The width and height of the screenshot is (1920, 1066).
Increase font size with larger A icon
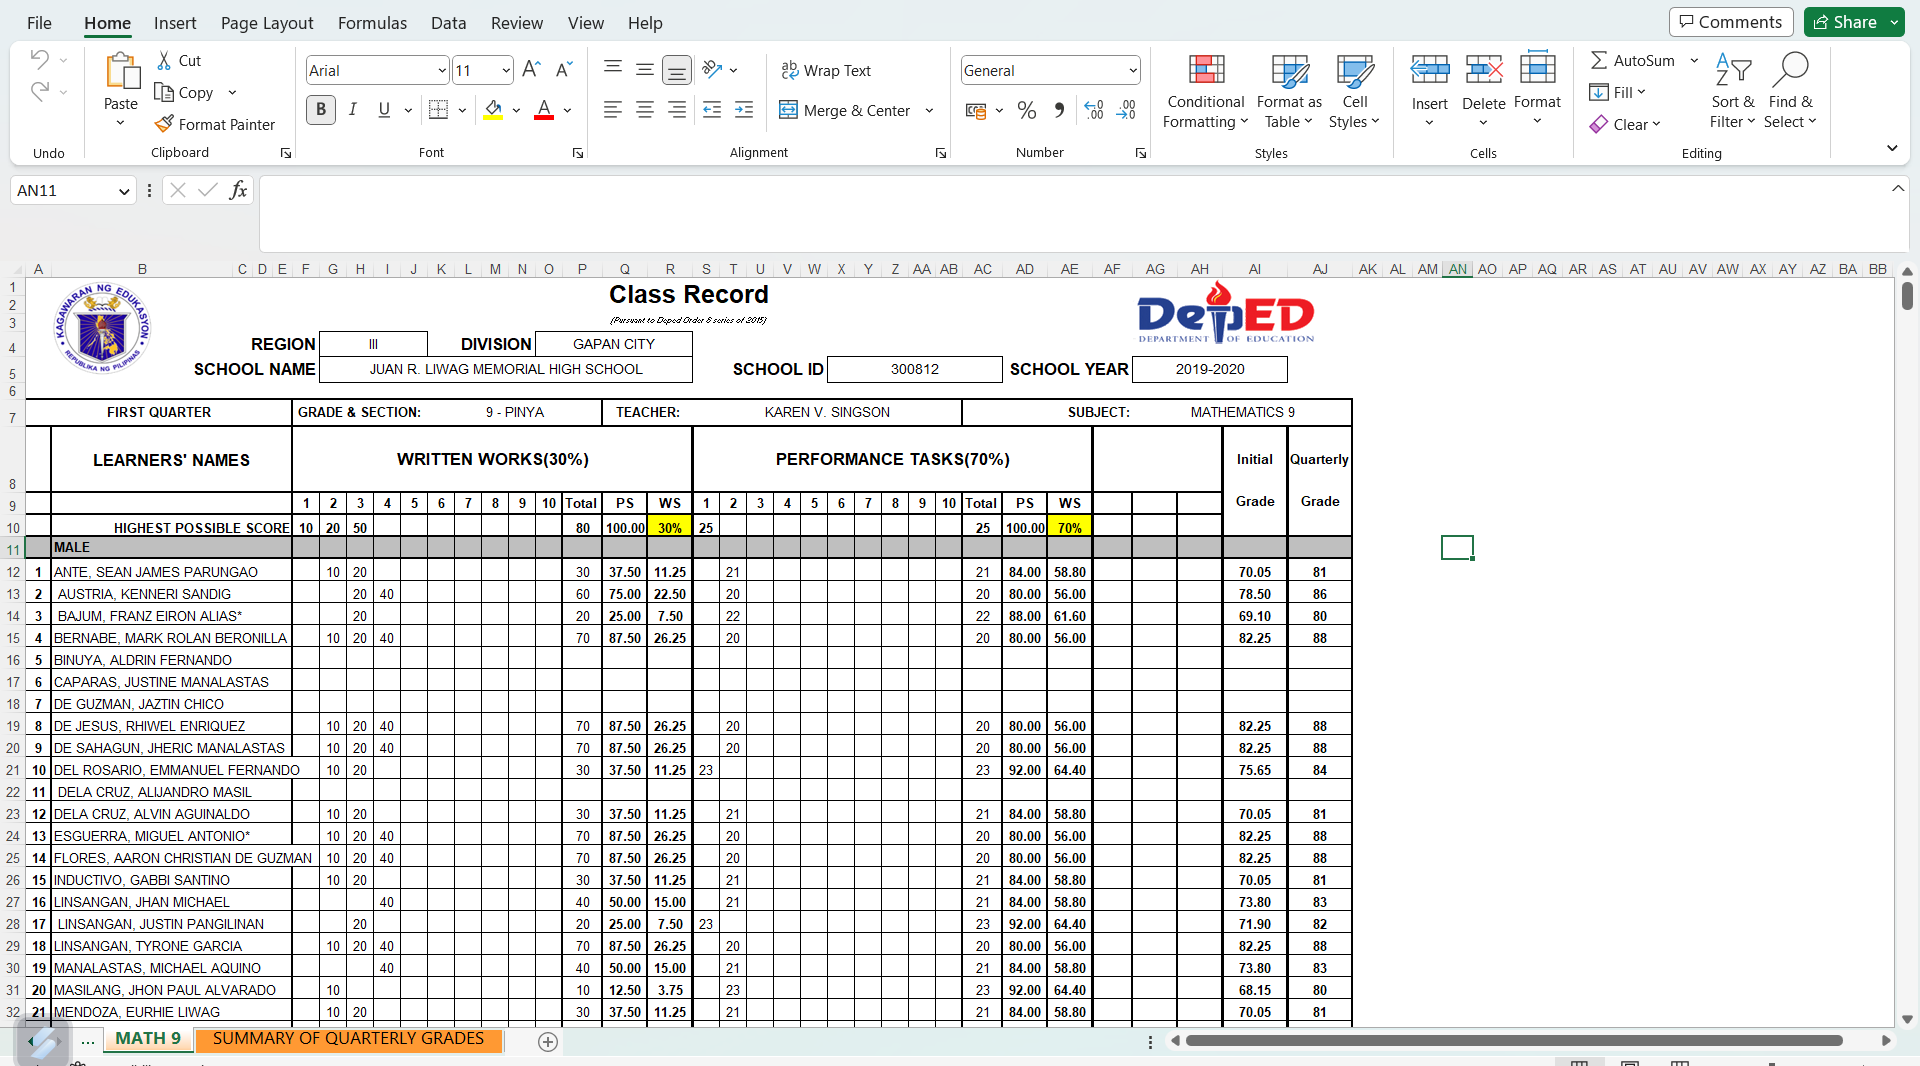pyautogui.click(x=531, y=69)
